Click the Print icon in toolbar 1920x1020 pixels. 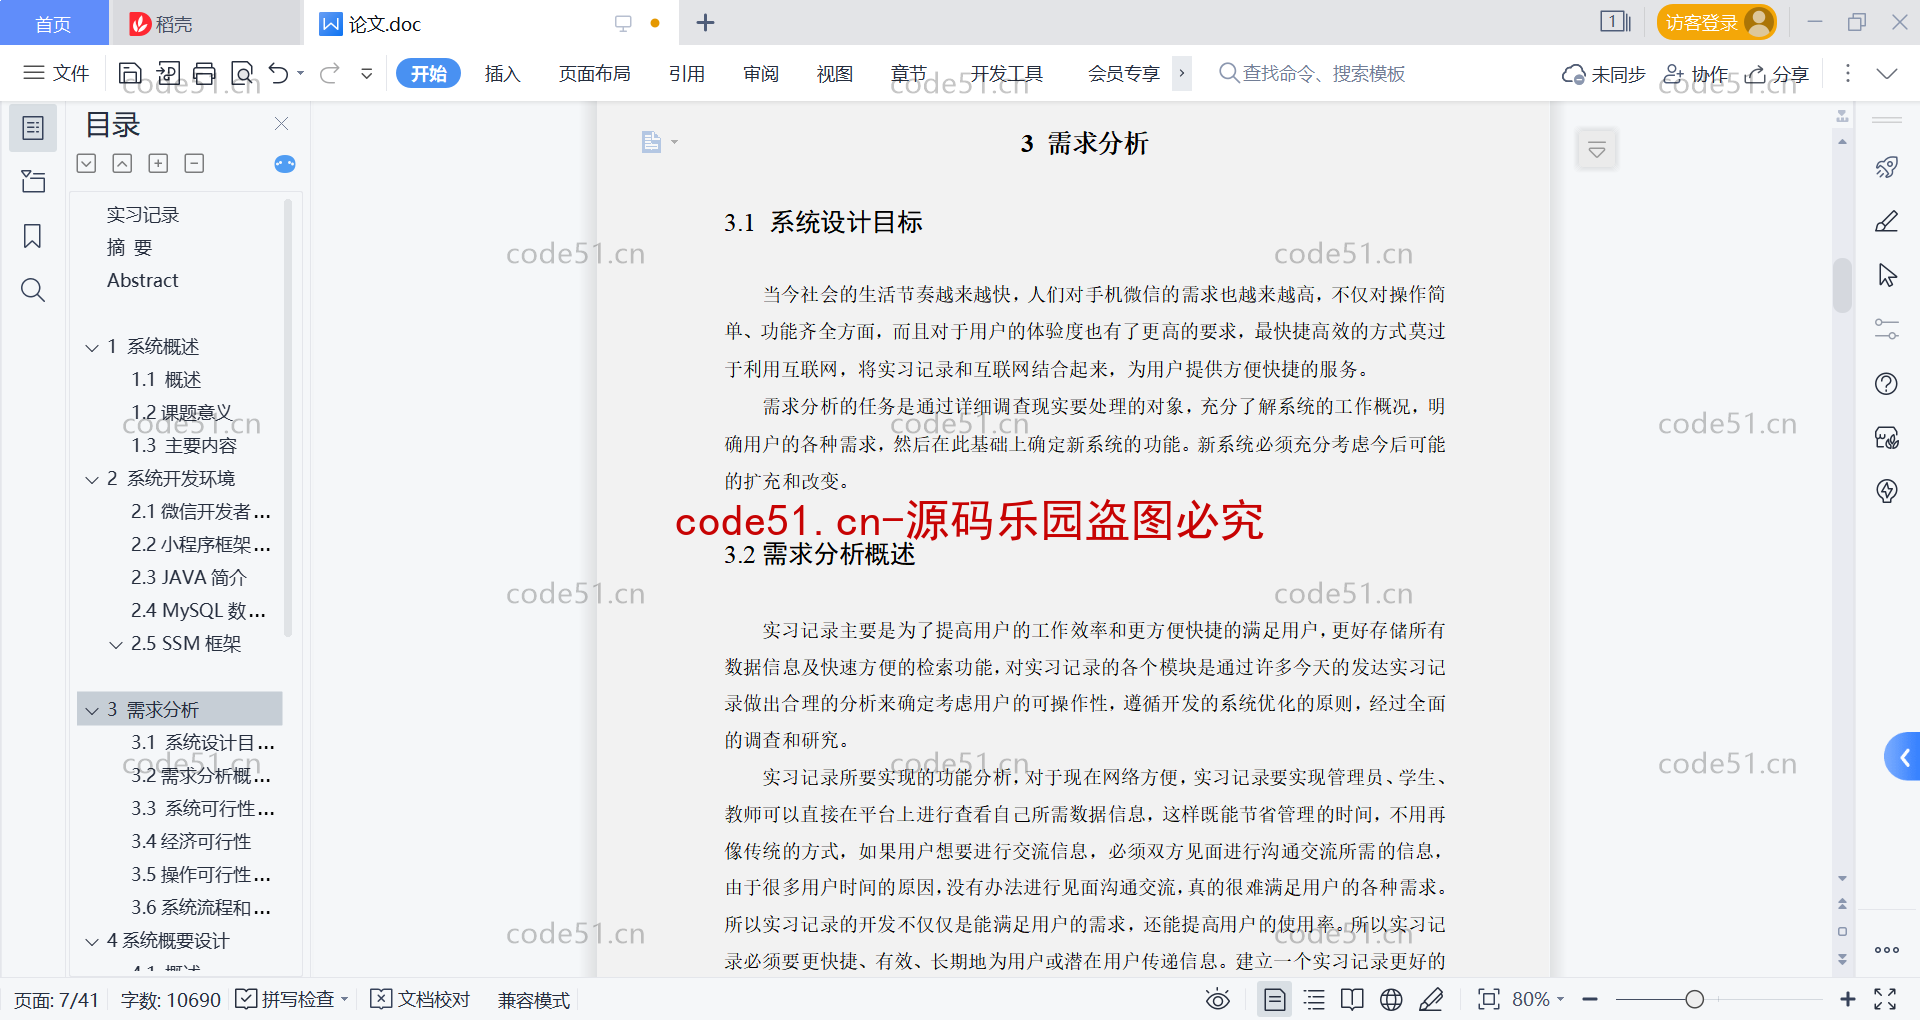pyautogui.click(x=204, y=73)
